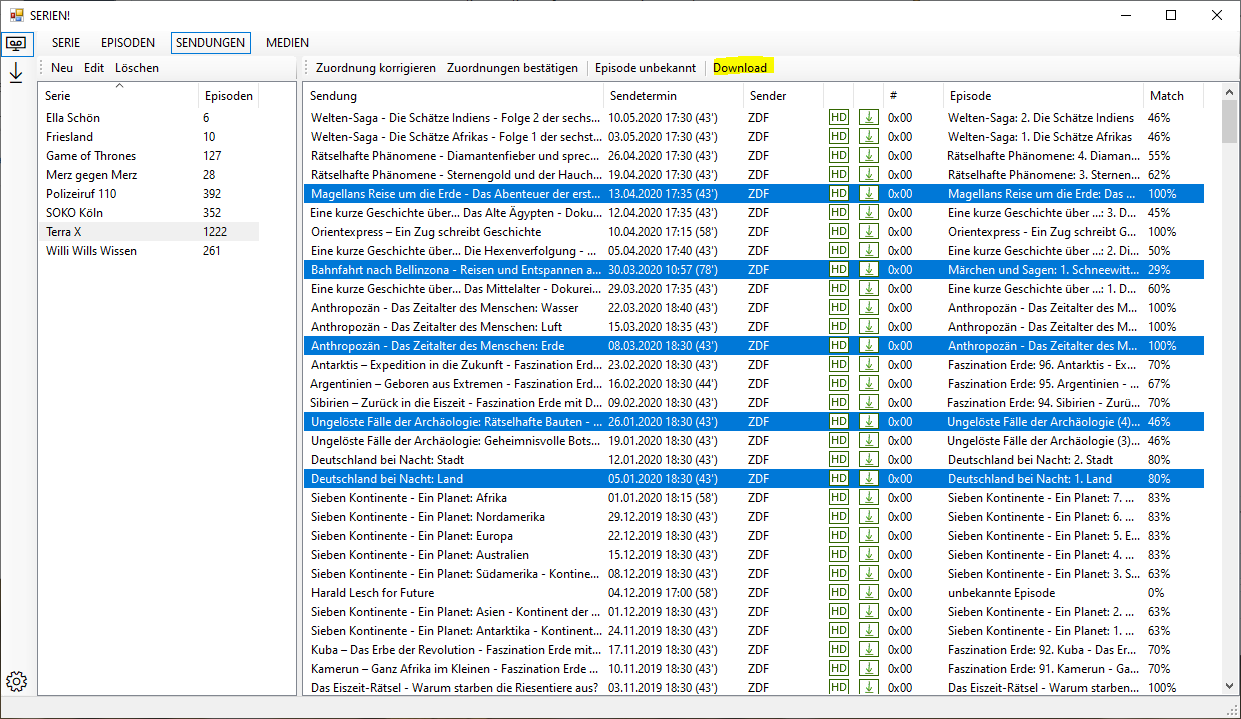Switch to the EPISODEN tab
The width and height of the screenshot is (1241, 719).
coord(128,43)
